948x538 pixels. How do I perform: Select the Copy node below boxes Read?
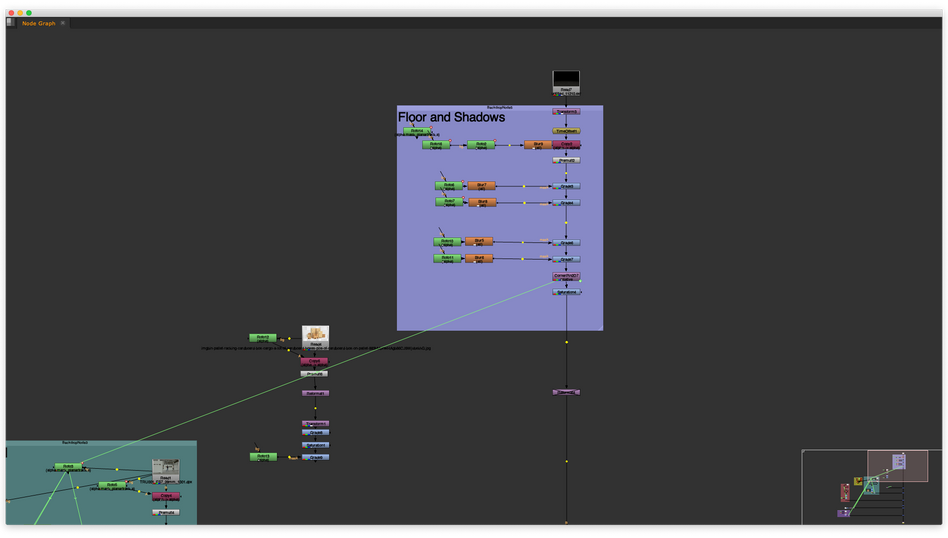[x=314, y=361]
